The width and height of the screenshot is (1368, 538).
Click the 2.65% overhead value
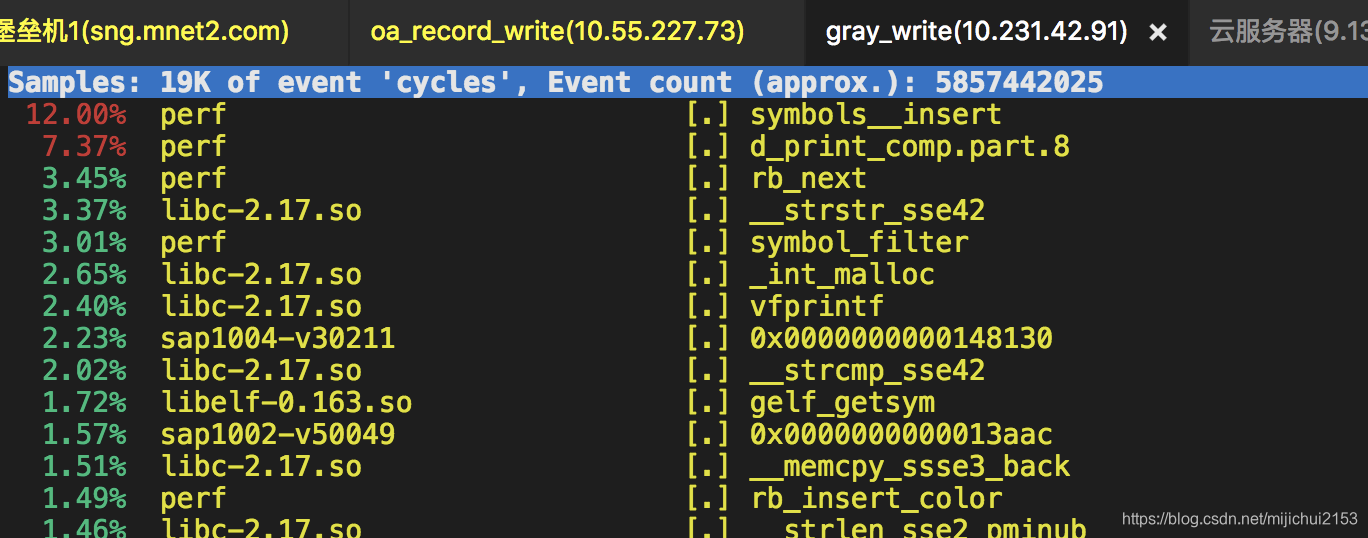tap(84, 275)
